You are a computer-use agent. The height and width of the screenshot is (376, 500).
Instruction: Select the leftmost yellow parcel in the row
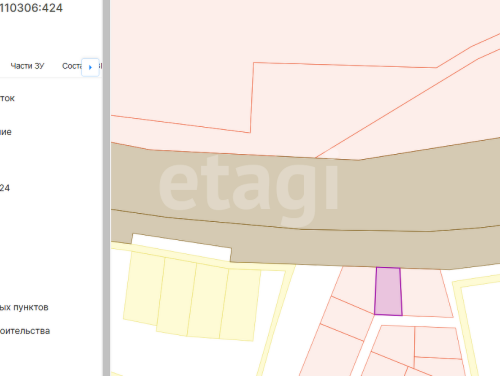coord(144,288)
